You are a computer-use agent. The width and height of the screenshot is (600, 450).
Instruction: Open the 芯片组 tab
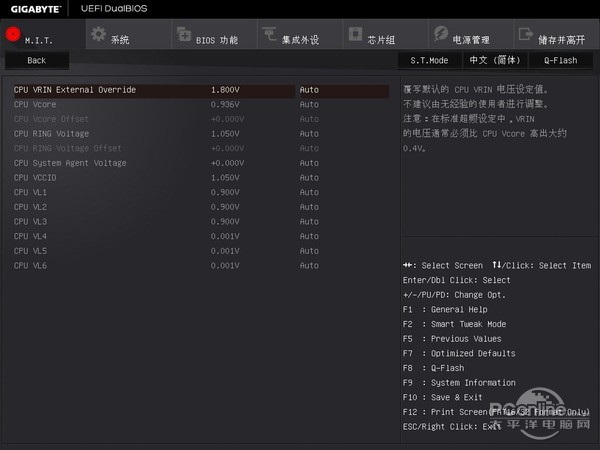pyautogui.click(x=385, y=34)
